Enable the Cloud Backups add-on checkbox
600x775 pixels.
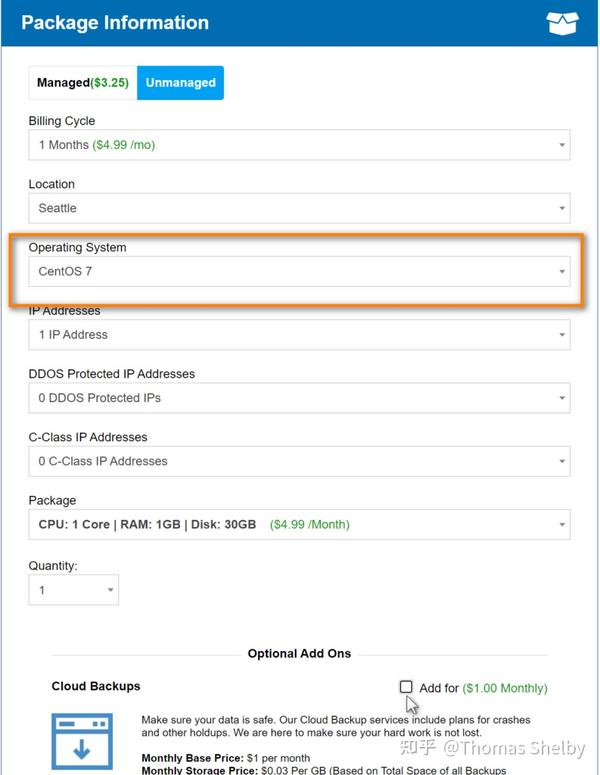pos(406,687)
